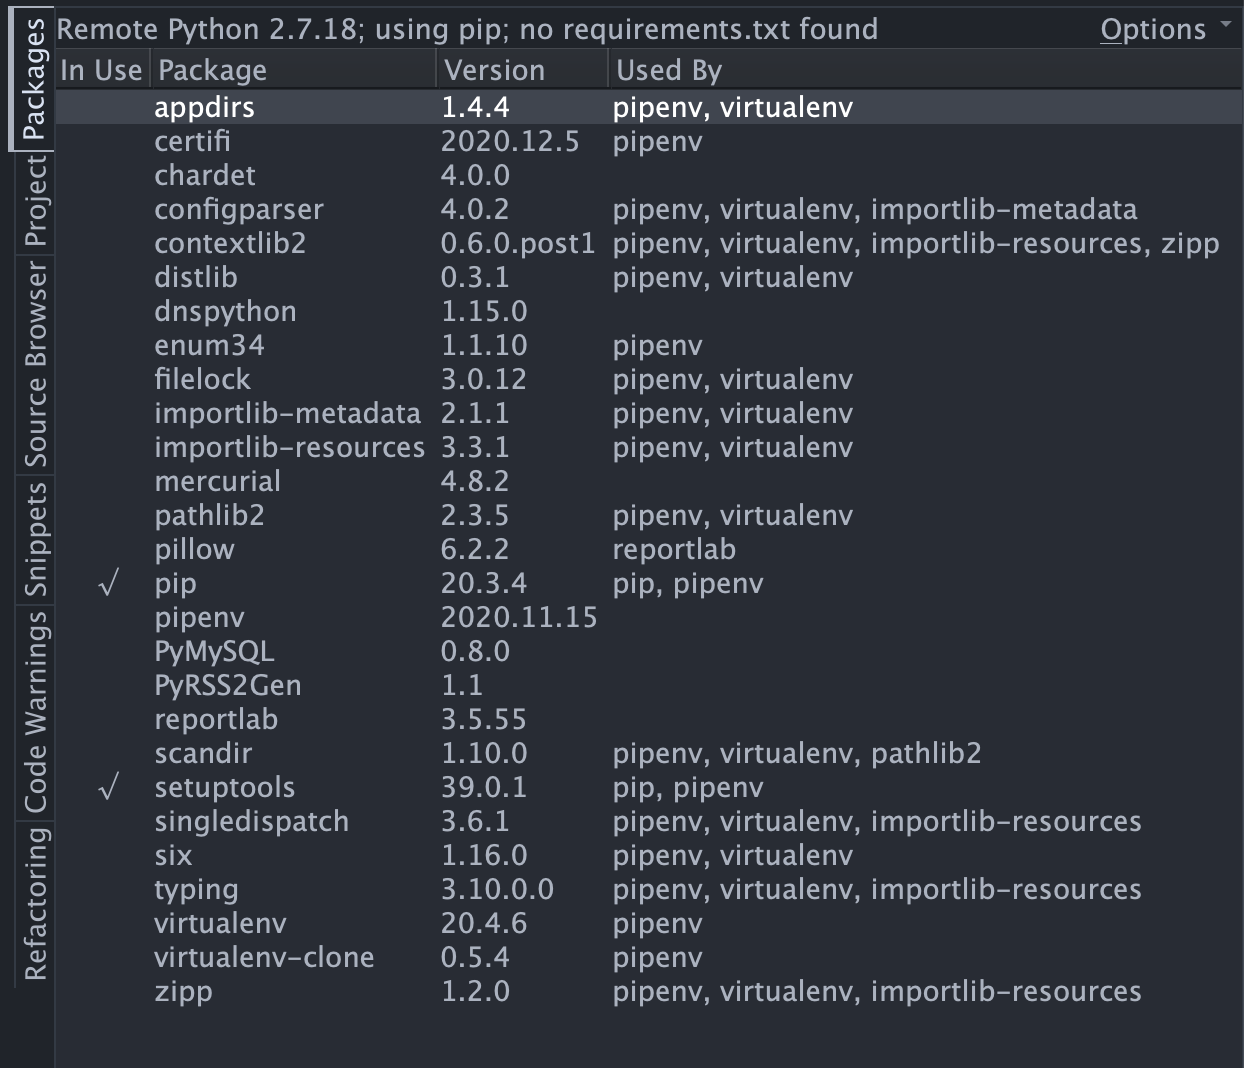Select the importlib-resources package name
This screenshot has width=1244, height=1068.
[290, 447]
